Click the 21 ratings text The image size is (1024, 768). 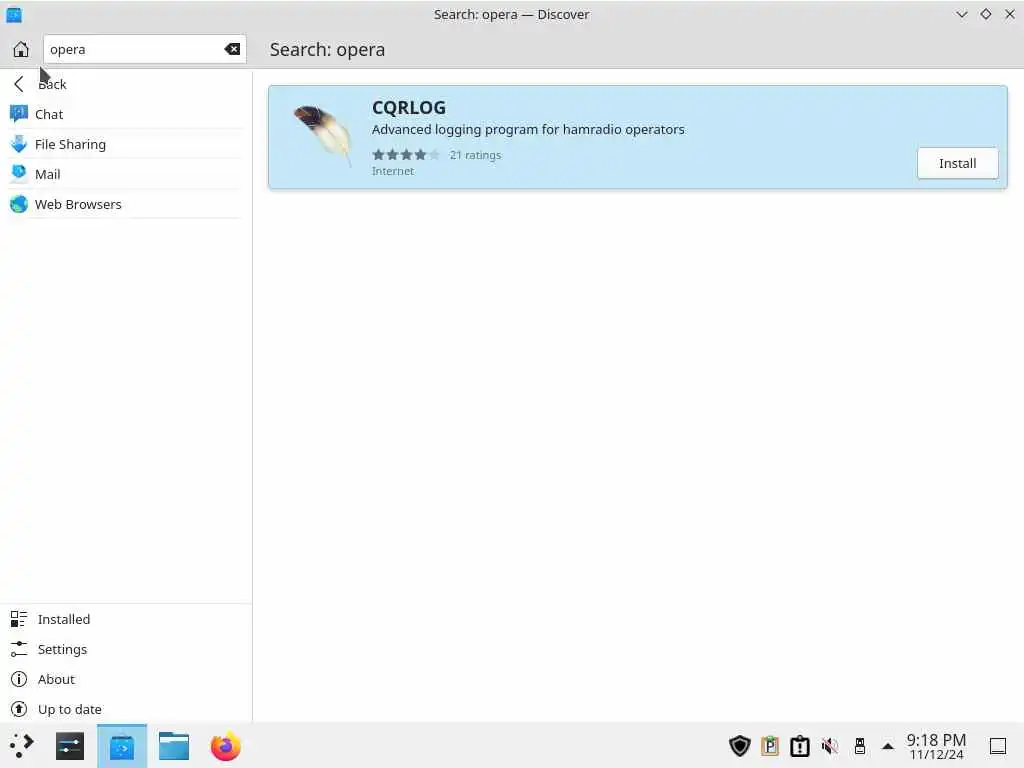475,155
